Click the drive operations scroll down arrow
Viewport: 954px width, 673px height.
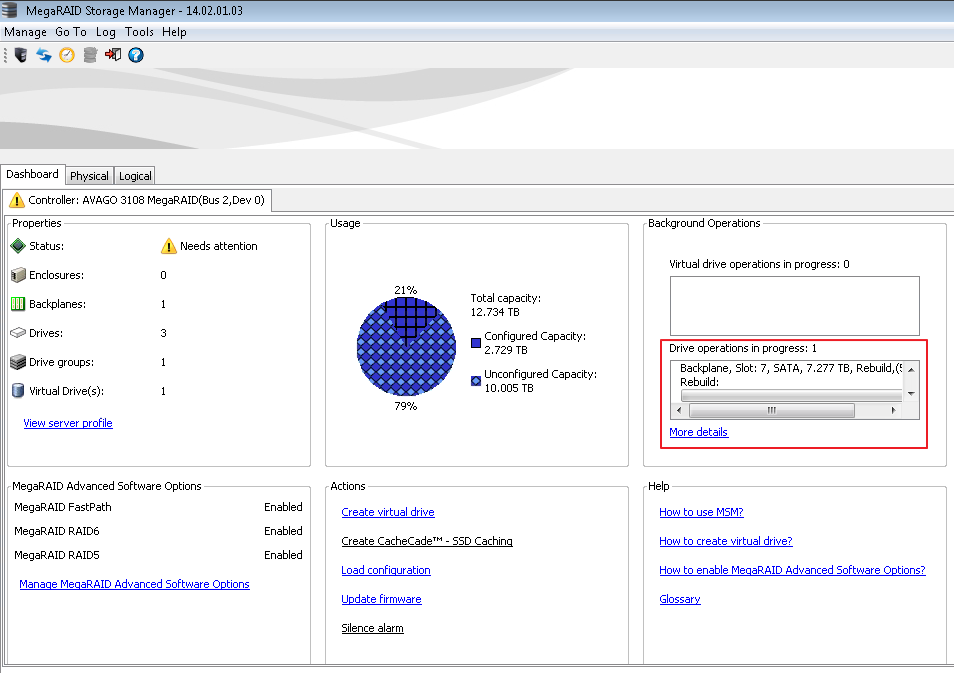point(911,394)
